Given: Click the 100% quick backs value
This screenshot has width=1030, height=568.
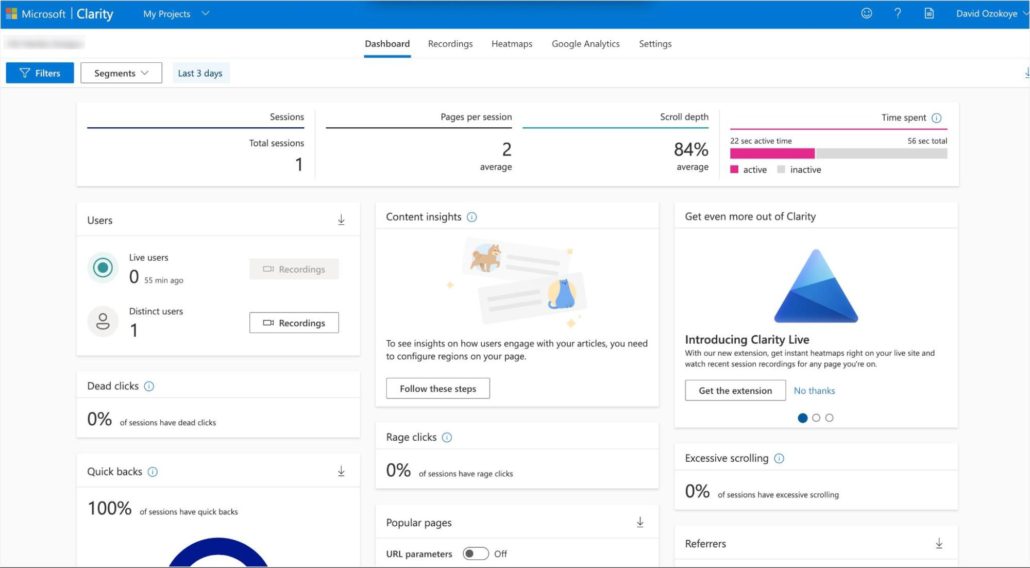Looking at the screenshot, I should coord(110,508).
